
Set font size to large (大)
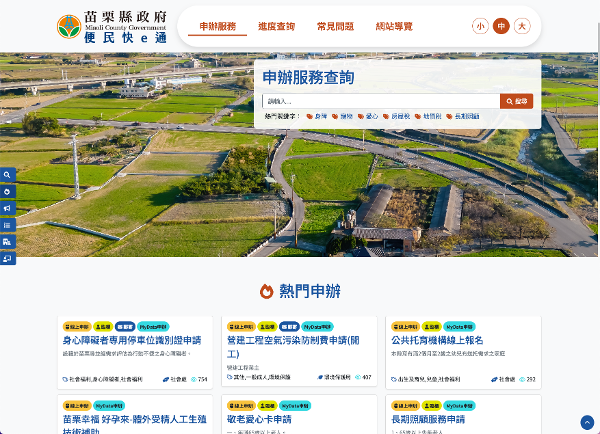click(x=522, y=27)
